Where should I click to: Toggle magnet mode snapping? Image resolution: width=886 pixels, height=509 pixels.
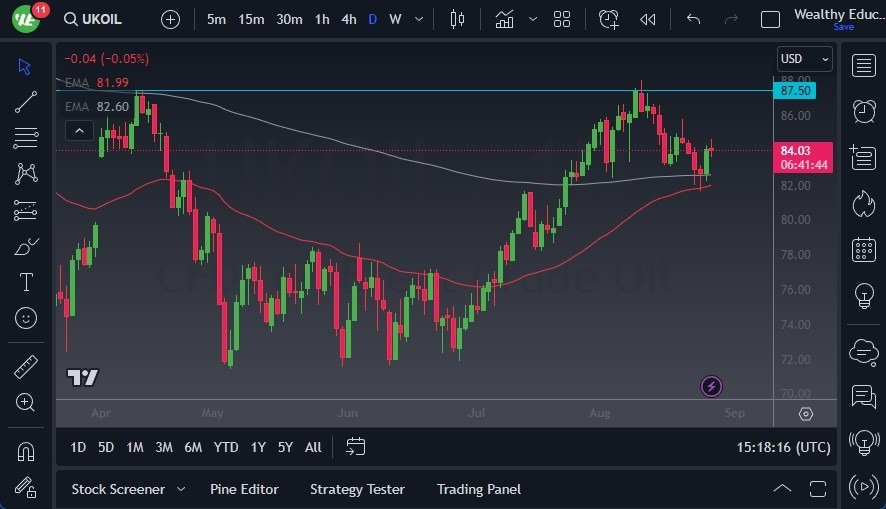coord(26,451)
